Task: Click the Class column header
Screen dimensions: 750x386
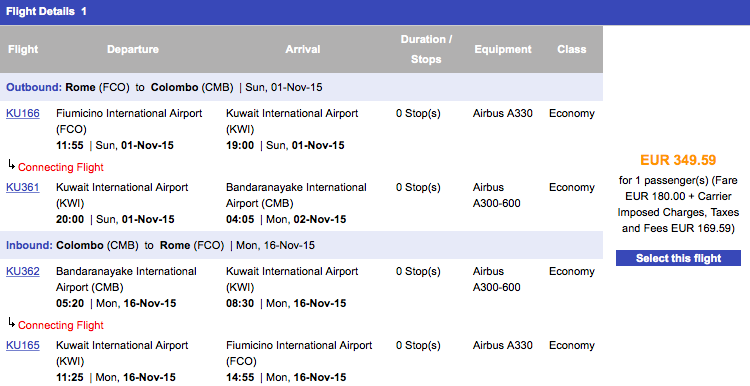Action: [571, 49]
